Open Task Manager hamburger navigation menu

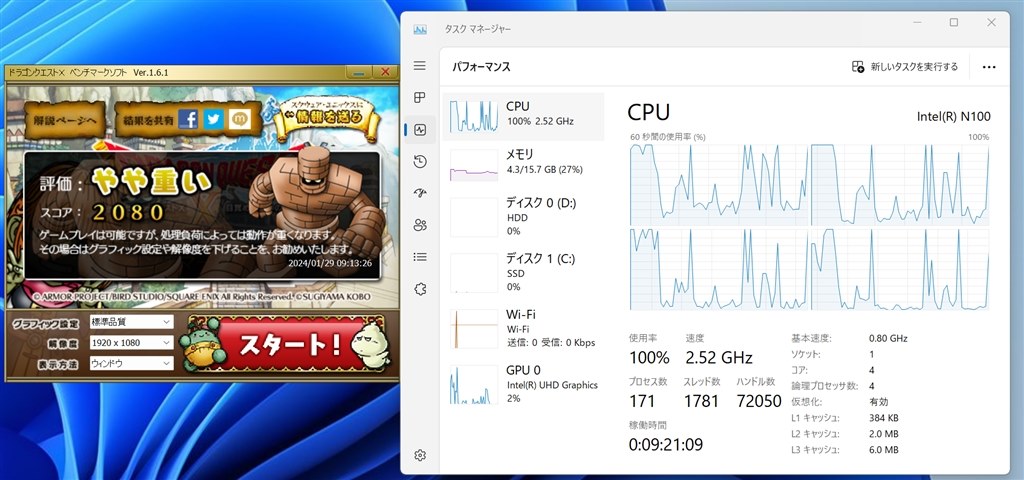420,66
